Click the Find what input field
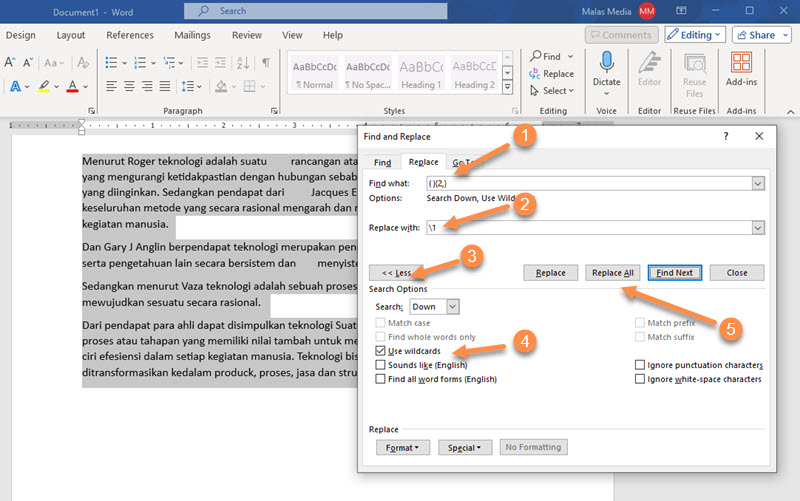Screen dimensions: 800x501 [589, 184]
